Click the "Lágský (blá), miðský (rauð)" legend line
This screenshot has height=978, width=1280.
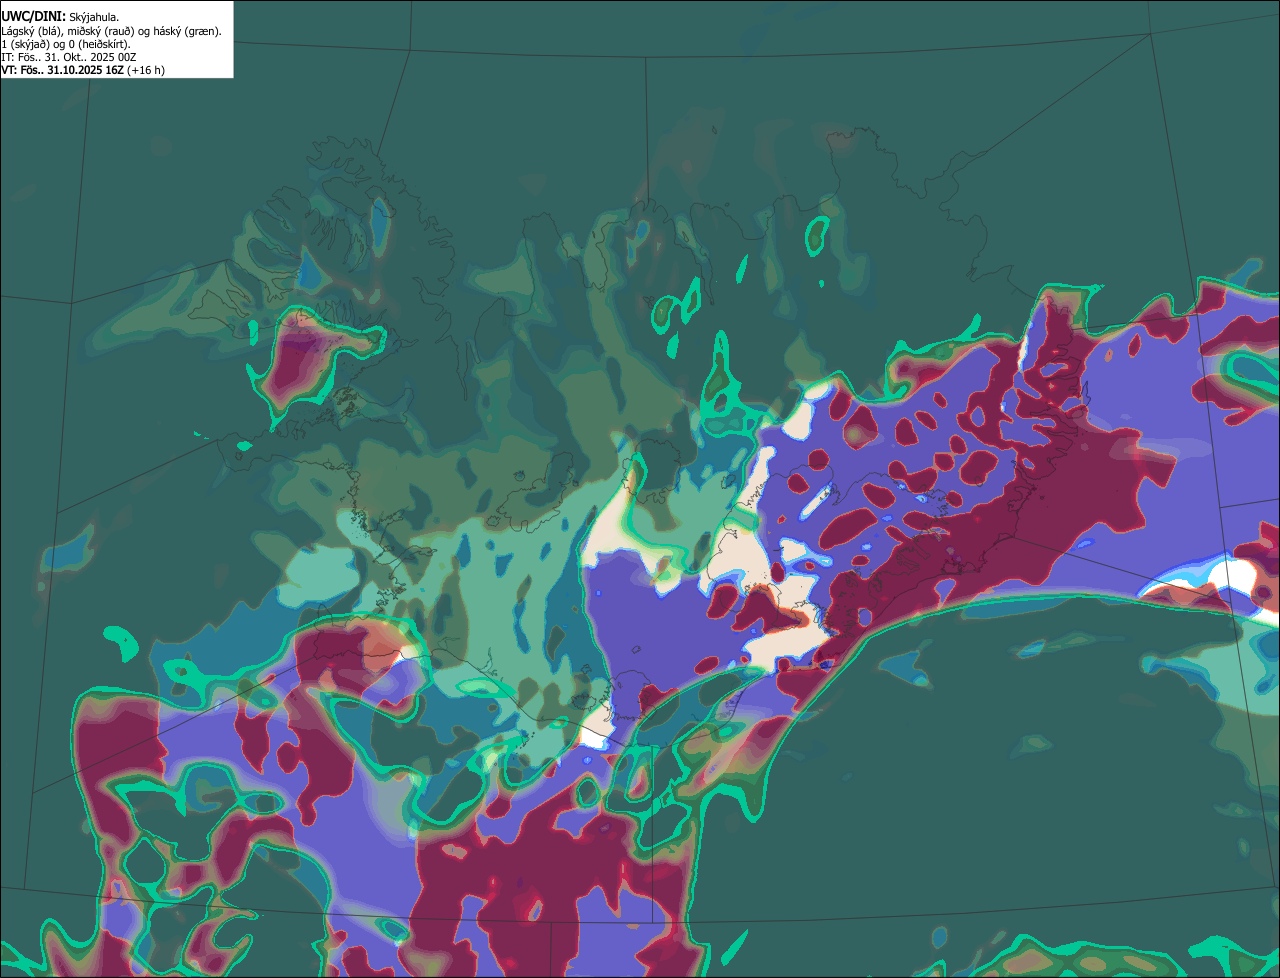pyautogui.click(x=111, y=31)
